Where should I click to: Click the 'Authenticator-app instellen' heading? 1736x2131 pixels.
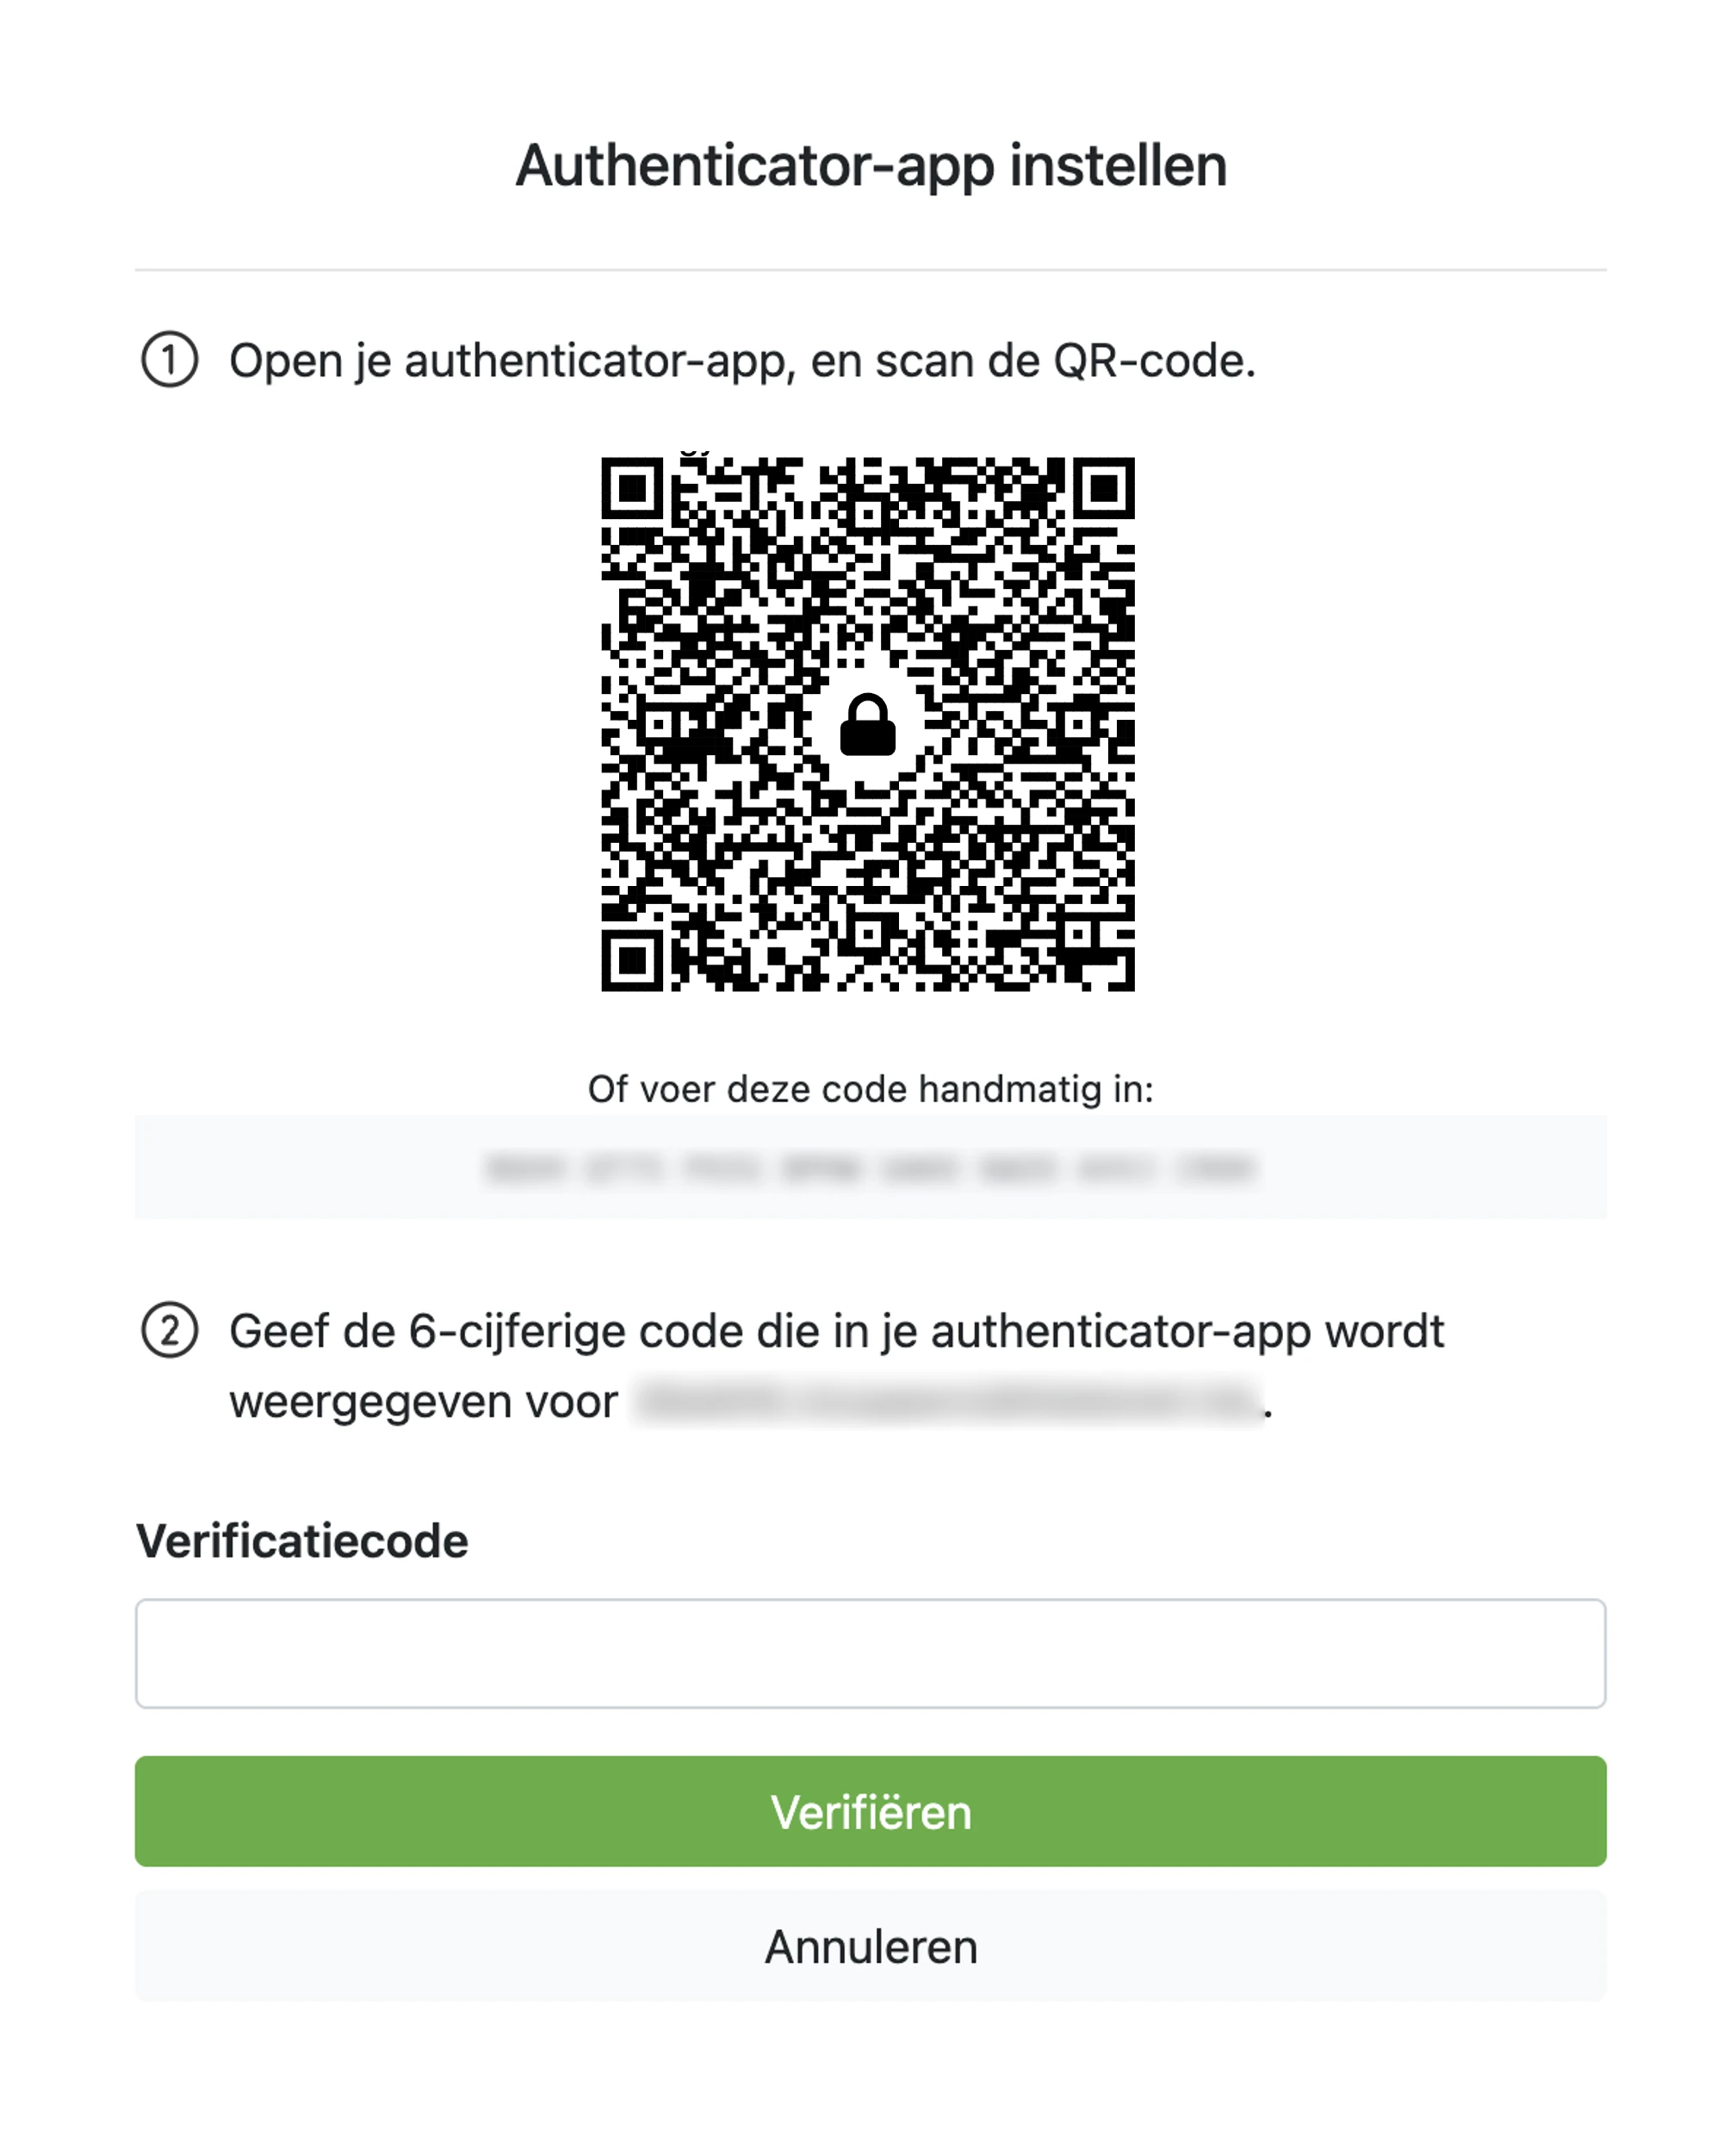pyautogui.click(x=870, y=165)
